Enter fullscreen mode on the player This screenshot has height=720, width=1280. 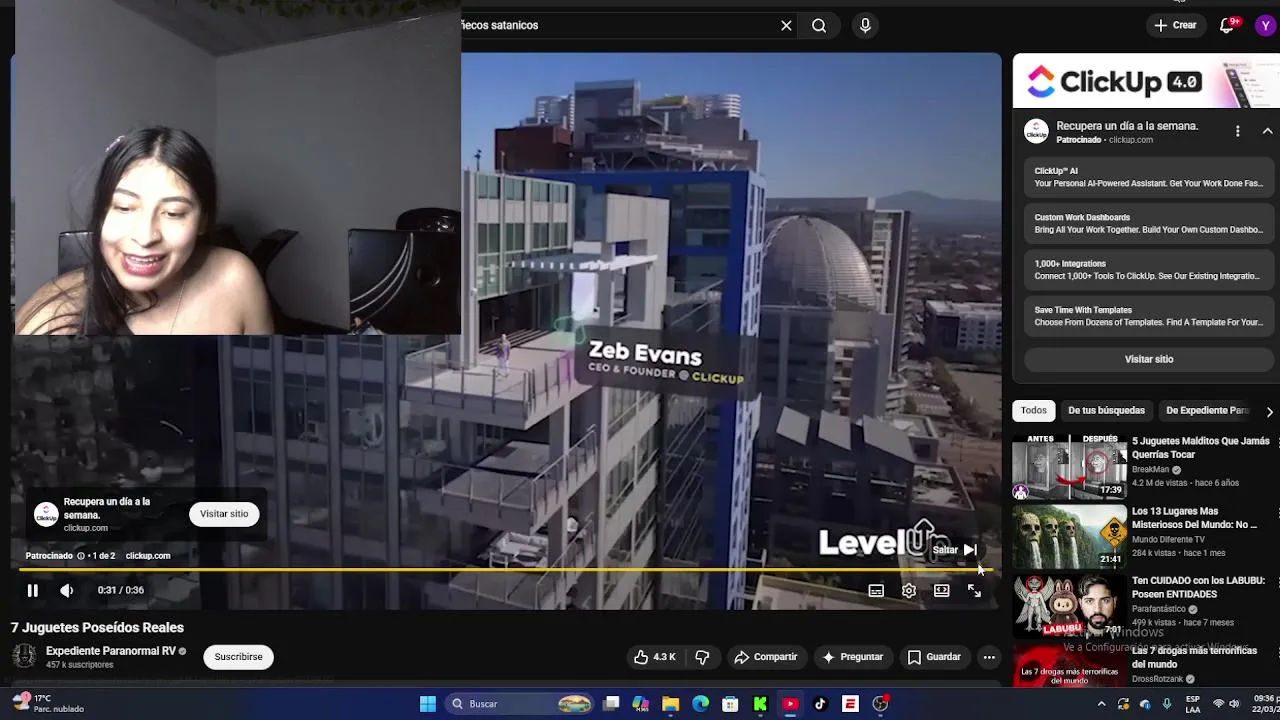975,591
